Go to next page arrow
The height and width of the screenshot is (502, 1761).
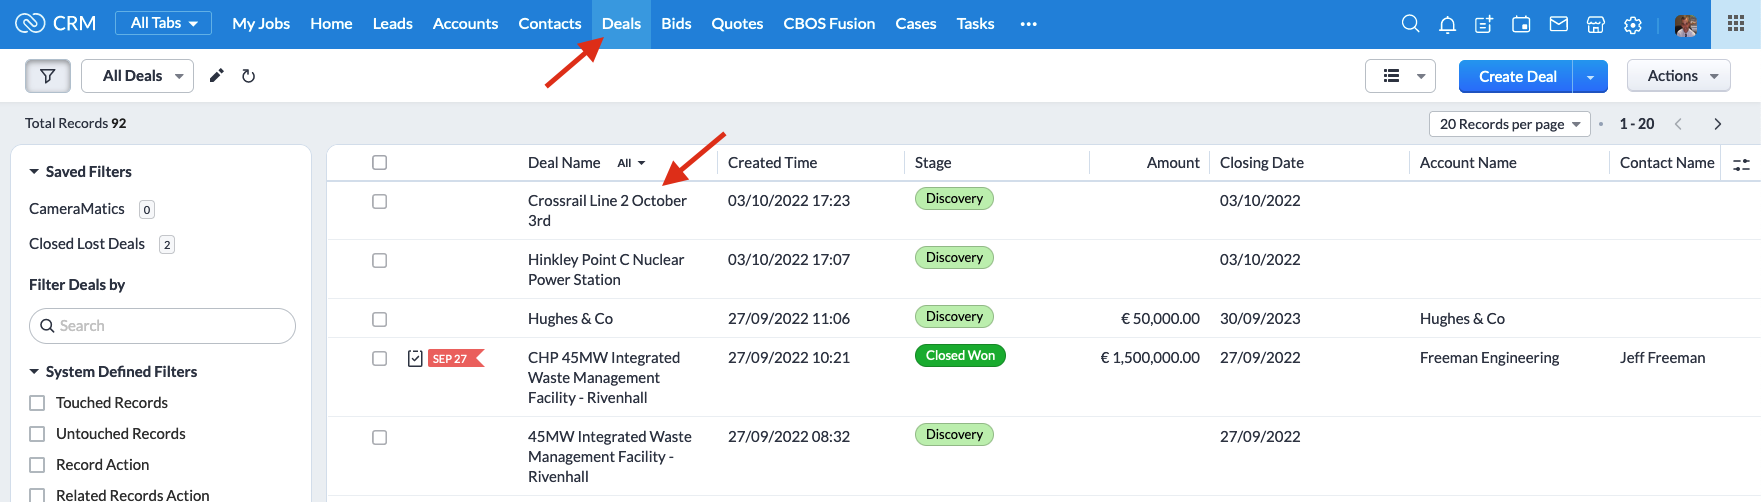tap(1718, 124)
